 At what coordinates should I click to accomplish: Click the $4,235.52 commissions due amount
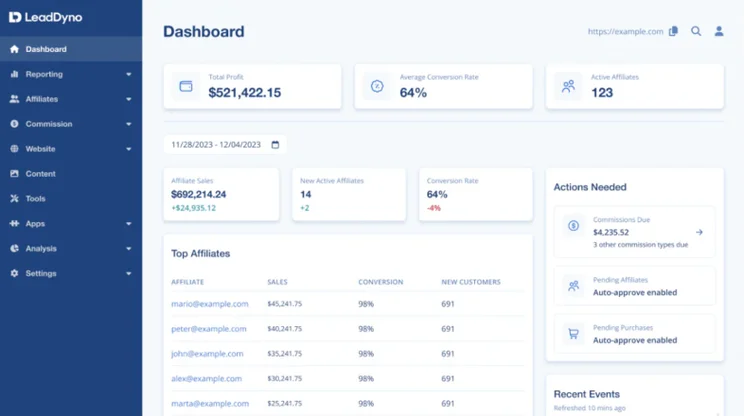[611, 232]
